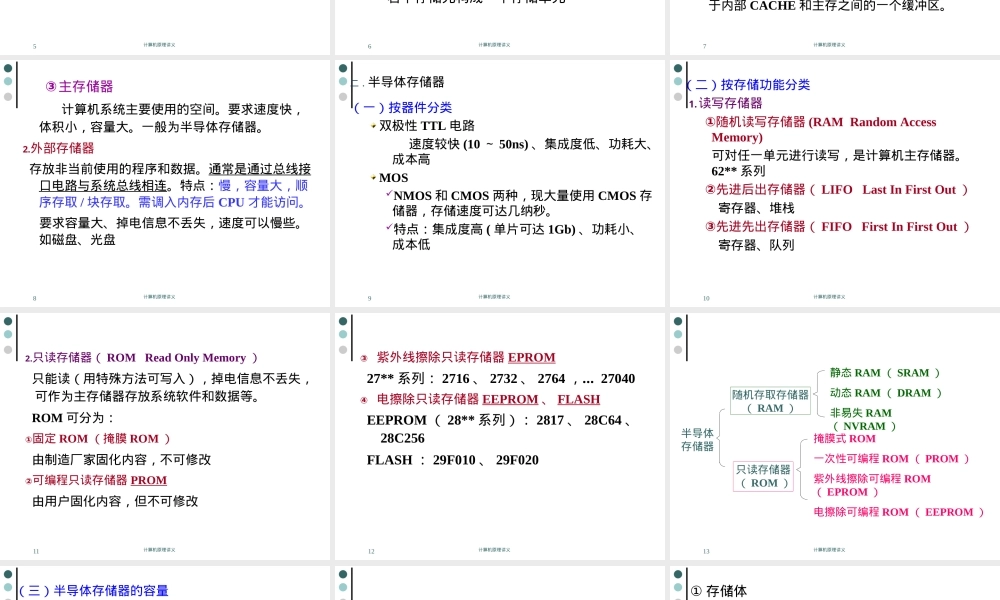Click heading (三)半导体存储器的容量

click(94, 590)
